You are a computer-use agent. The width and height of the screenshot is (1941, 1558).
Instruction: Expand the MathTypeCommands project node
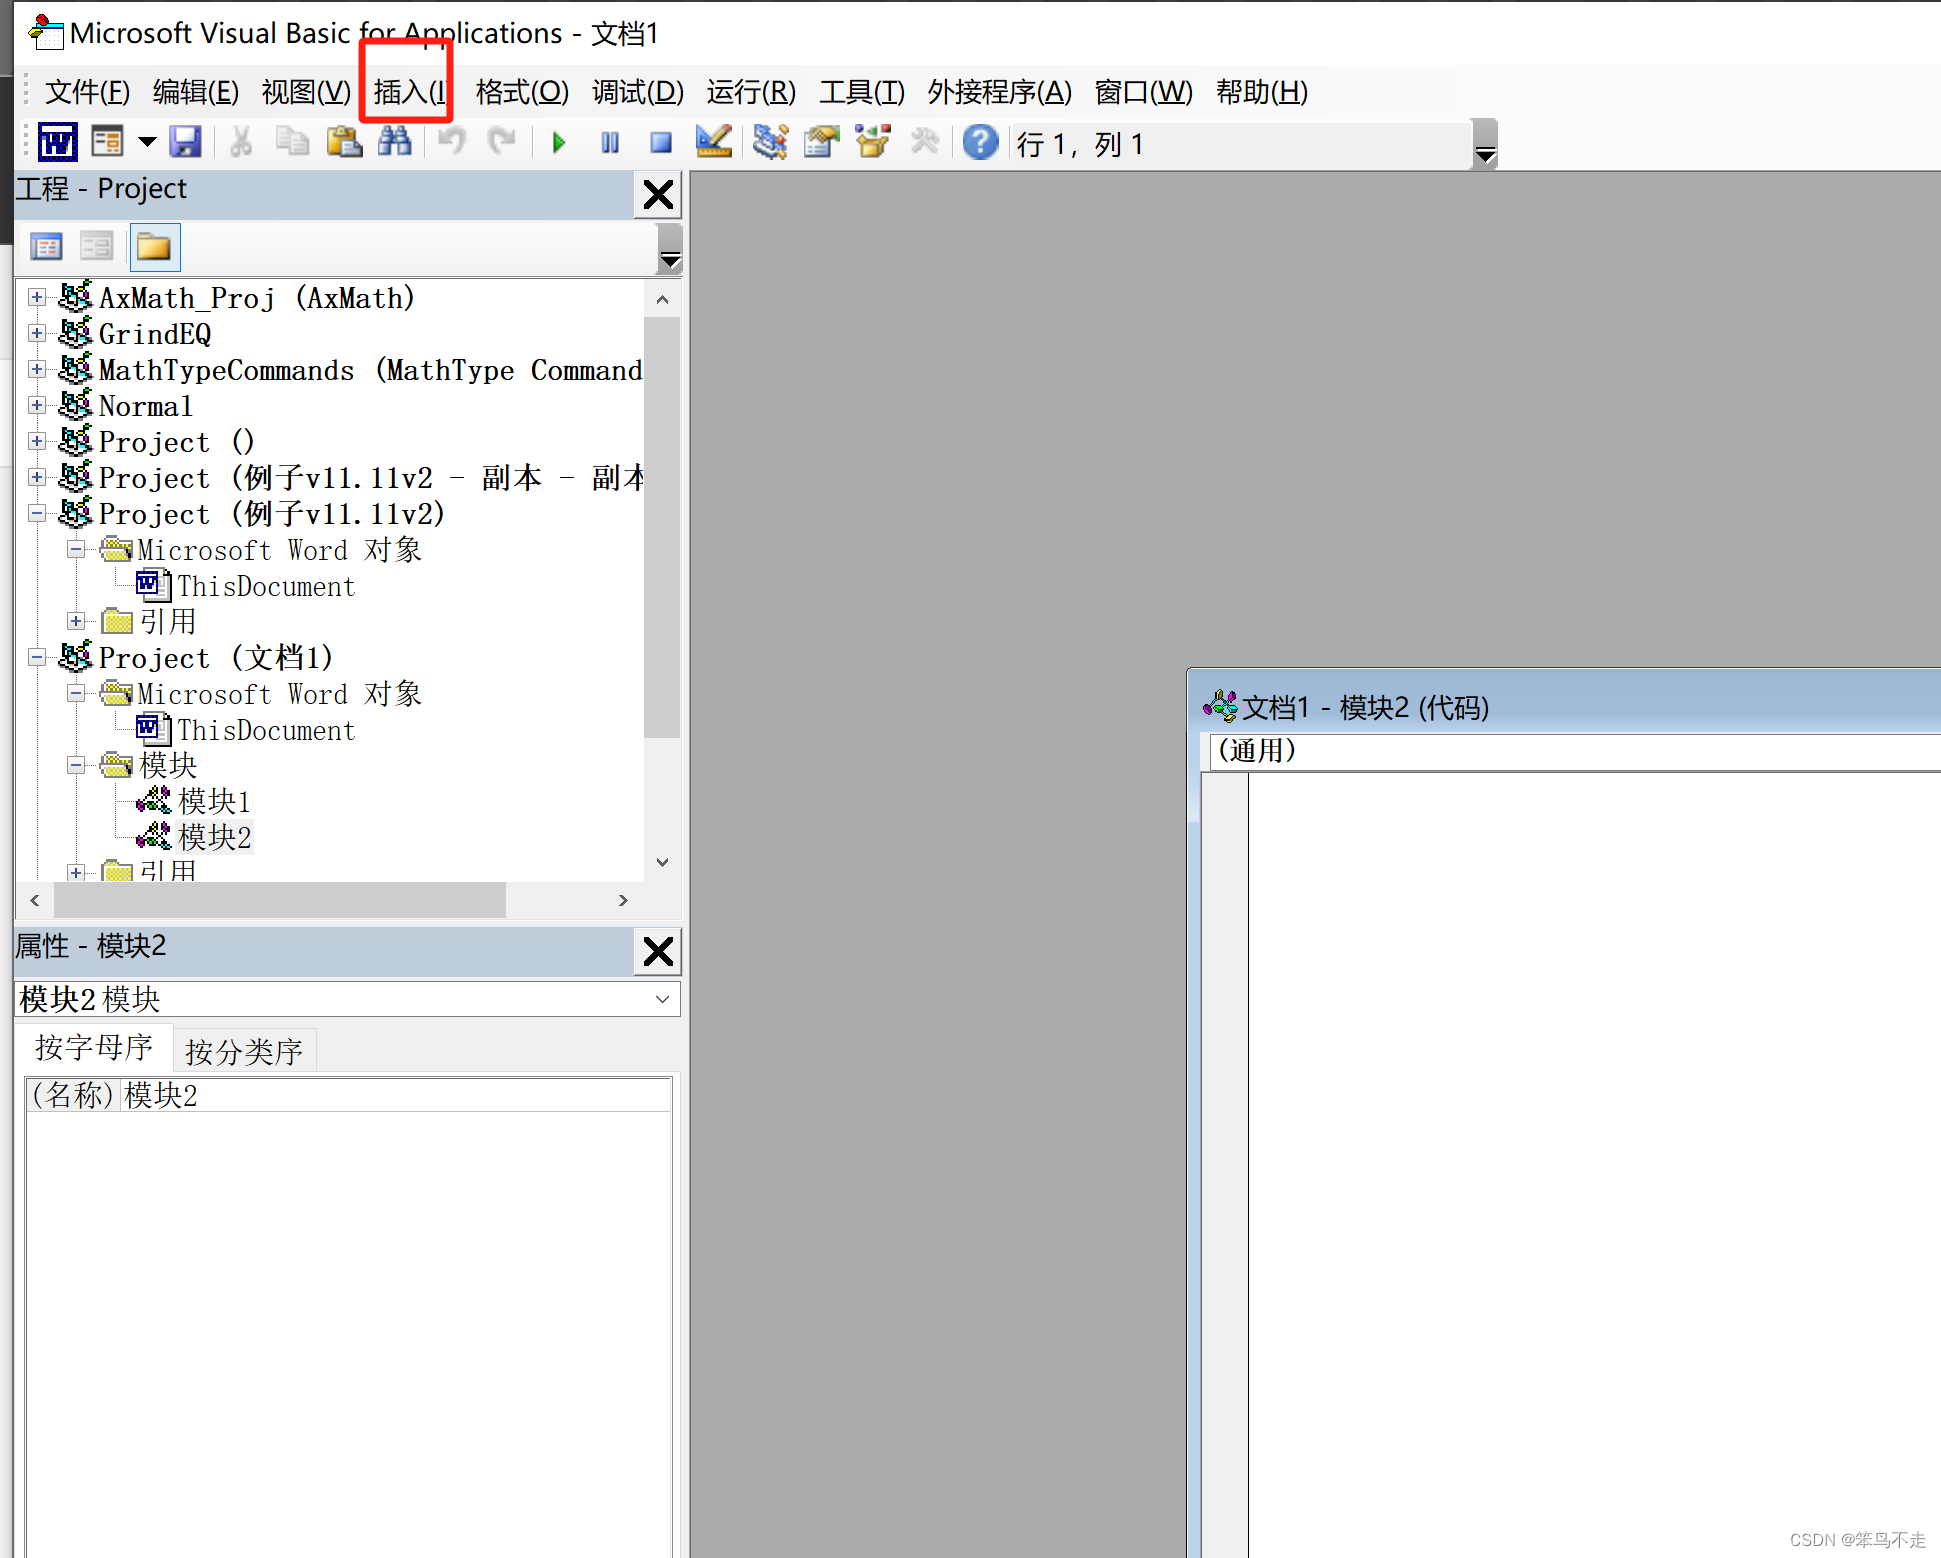click(x=37, y=369)
